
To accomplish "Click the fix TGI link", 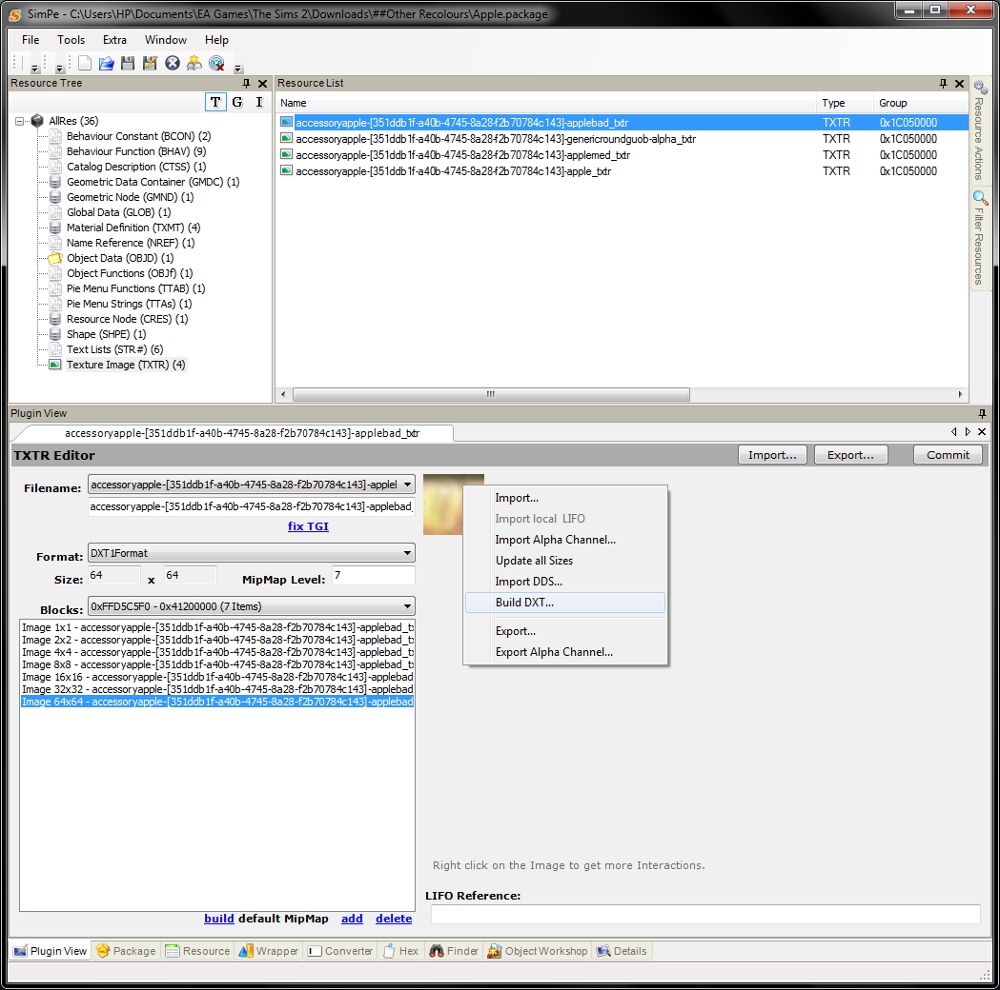I will (308, 526).
